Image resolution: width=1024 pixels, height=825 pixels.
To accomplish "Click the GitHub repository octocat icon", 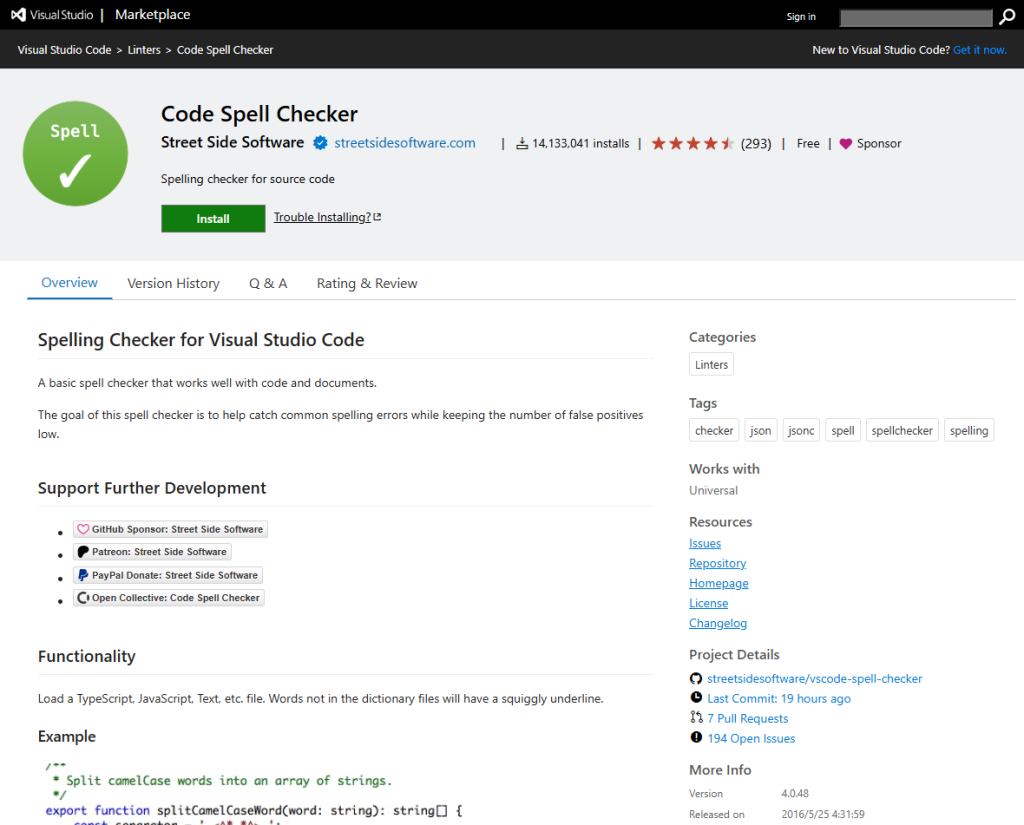I will tap(696, 679).
